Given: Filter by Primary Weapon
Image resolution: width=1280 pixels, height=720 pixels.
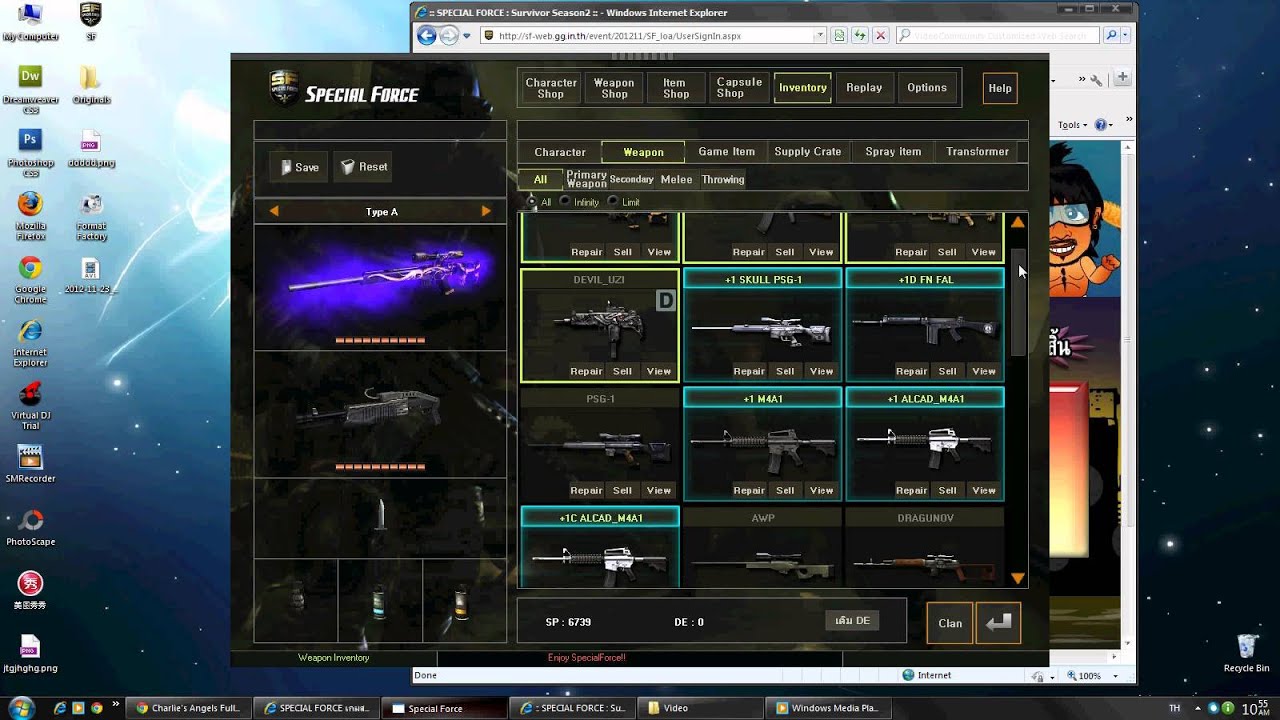Looking at the screenshot, I should (586, 179).
